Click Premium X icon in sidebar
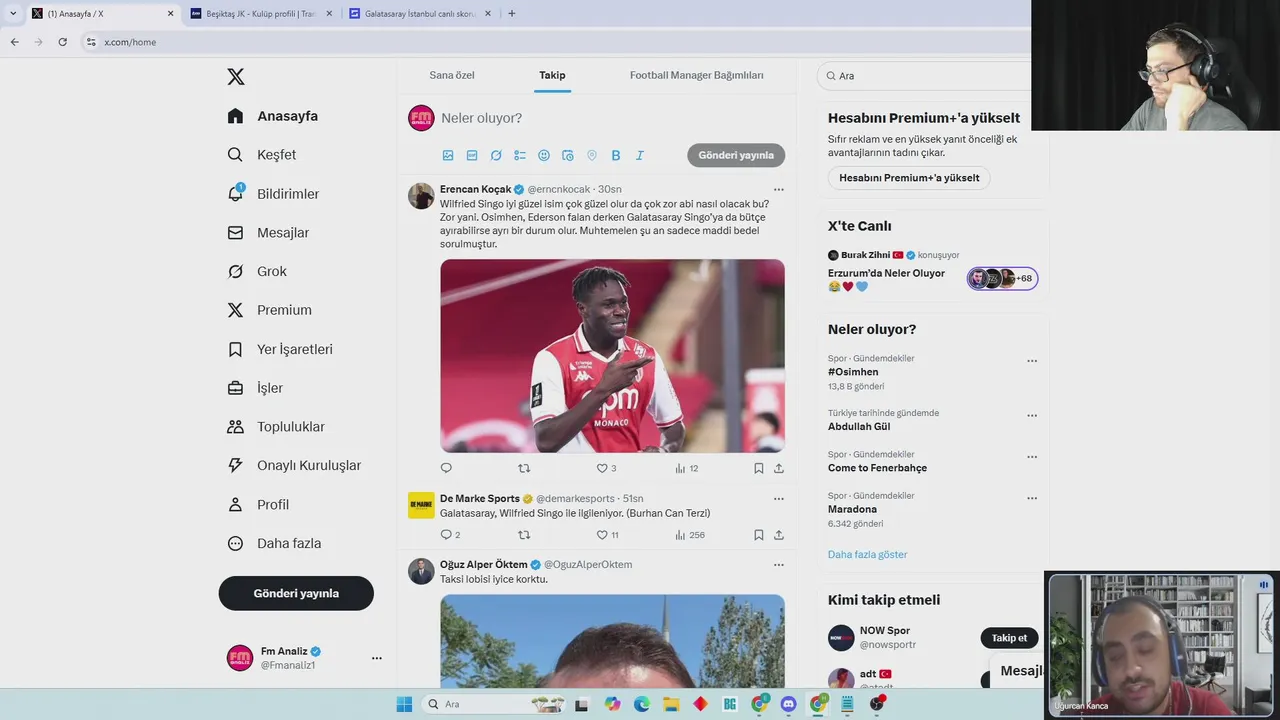 (235, 310)
